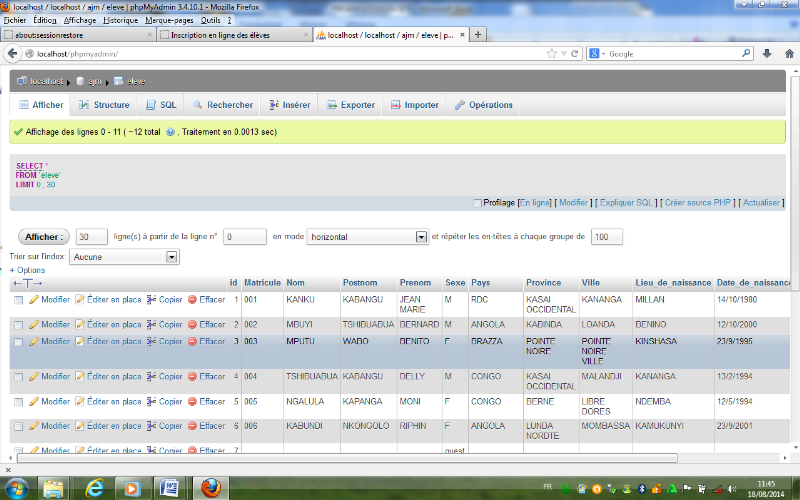Close the phpMyAdmin eleve tab
The height and width of the screenshot is (500, 800).
point(462,35)
